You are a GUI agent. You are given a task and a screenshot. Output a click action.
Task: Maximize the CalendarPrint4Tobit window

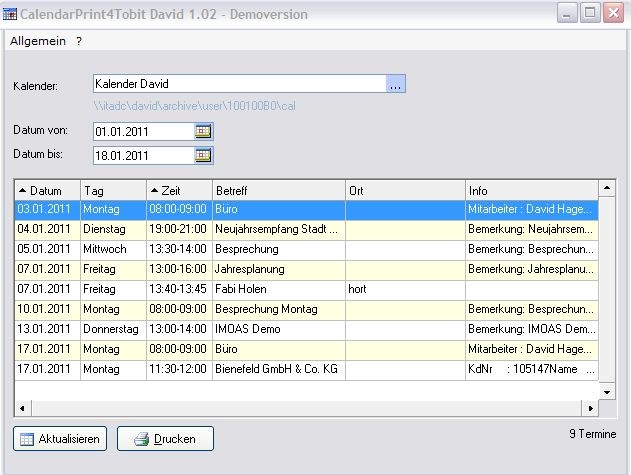[590, 13]
